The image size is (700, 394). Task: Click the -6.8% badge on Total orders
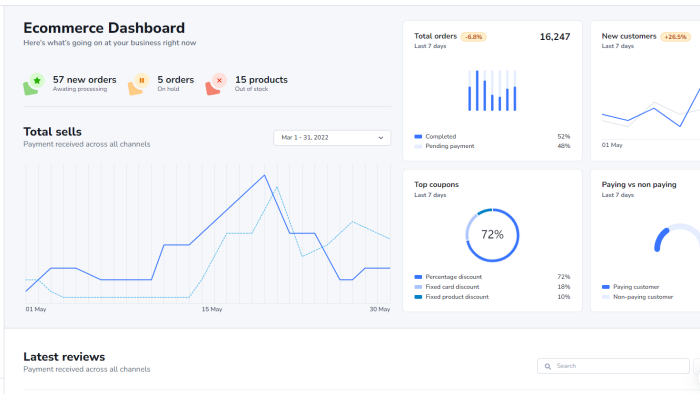click(473, 37)
